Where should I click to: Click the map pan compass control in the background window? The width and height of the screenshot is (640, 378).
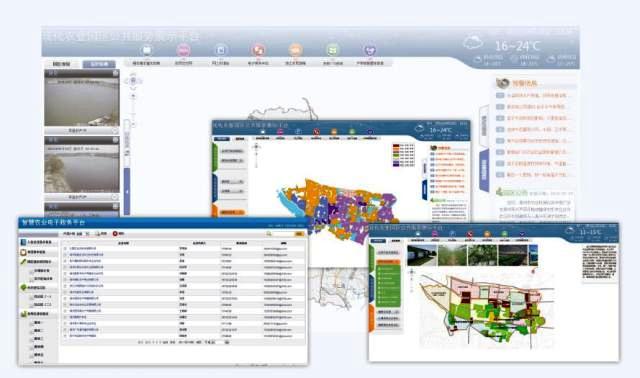click(133, 80)
